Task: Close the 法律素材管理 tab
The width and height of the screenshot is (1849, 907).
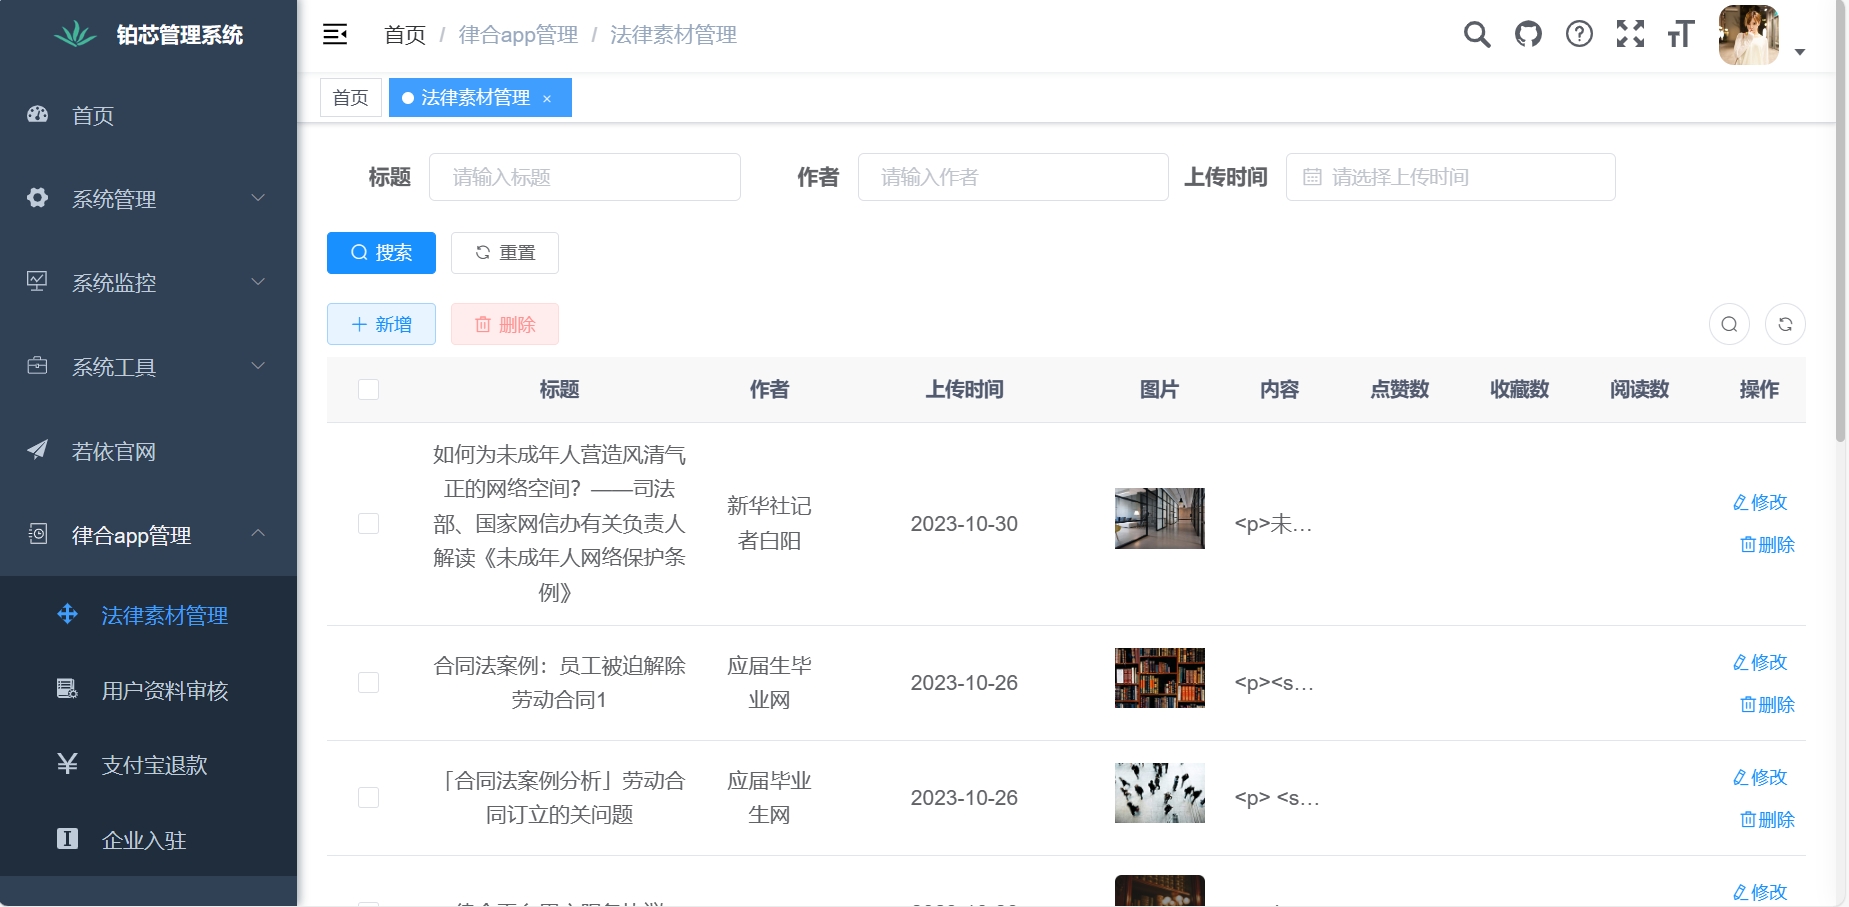Action: click(x=547, y=98)
